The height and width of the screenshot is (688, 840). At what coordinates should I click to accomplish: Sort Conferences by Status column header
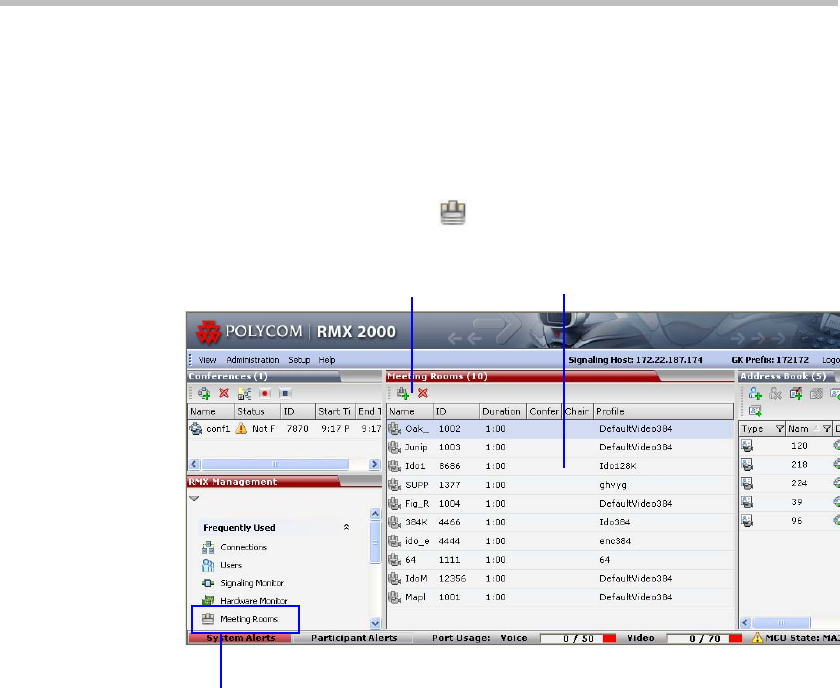pos(257,412)
